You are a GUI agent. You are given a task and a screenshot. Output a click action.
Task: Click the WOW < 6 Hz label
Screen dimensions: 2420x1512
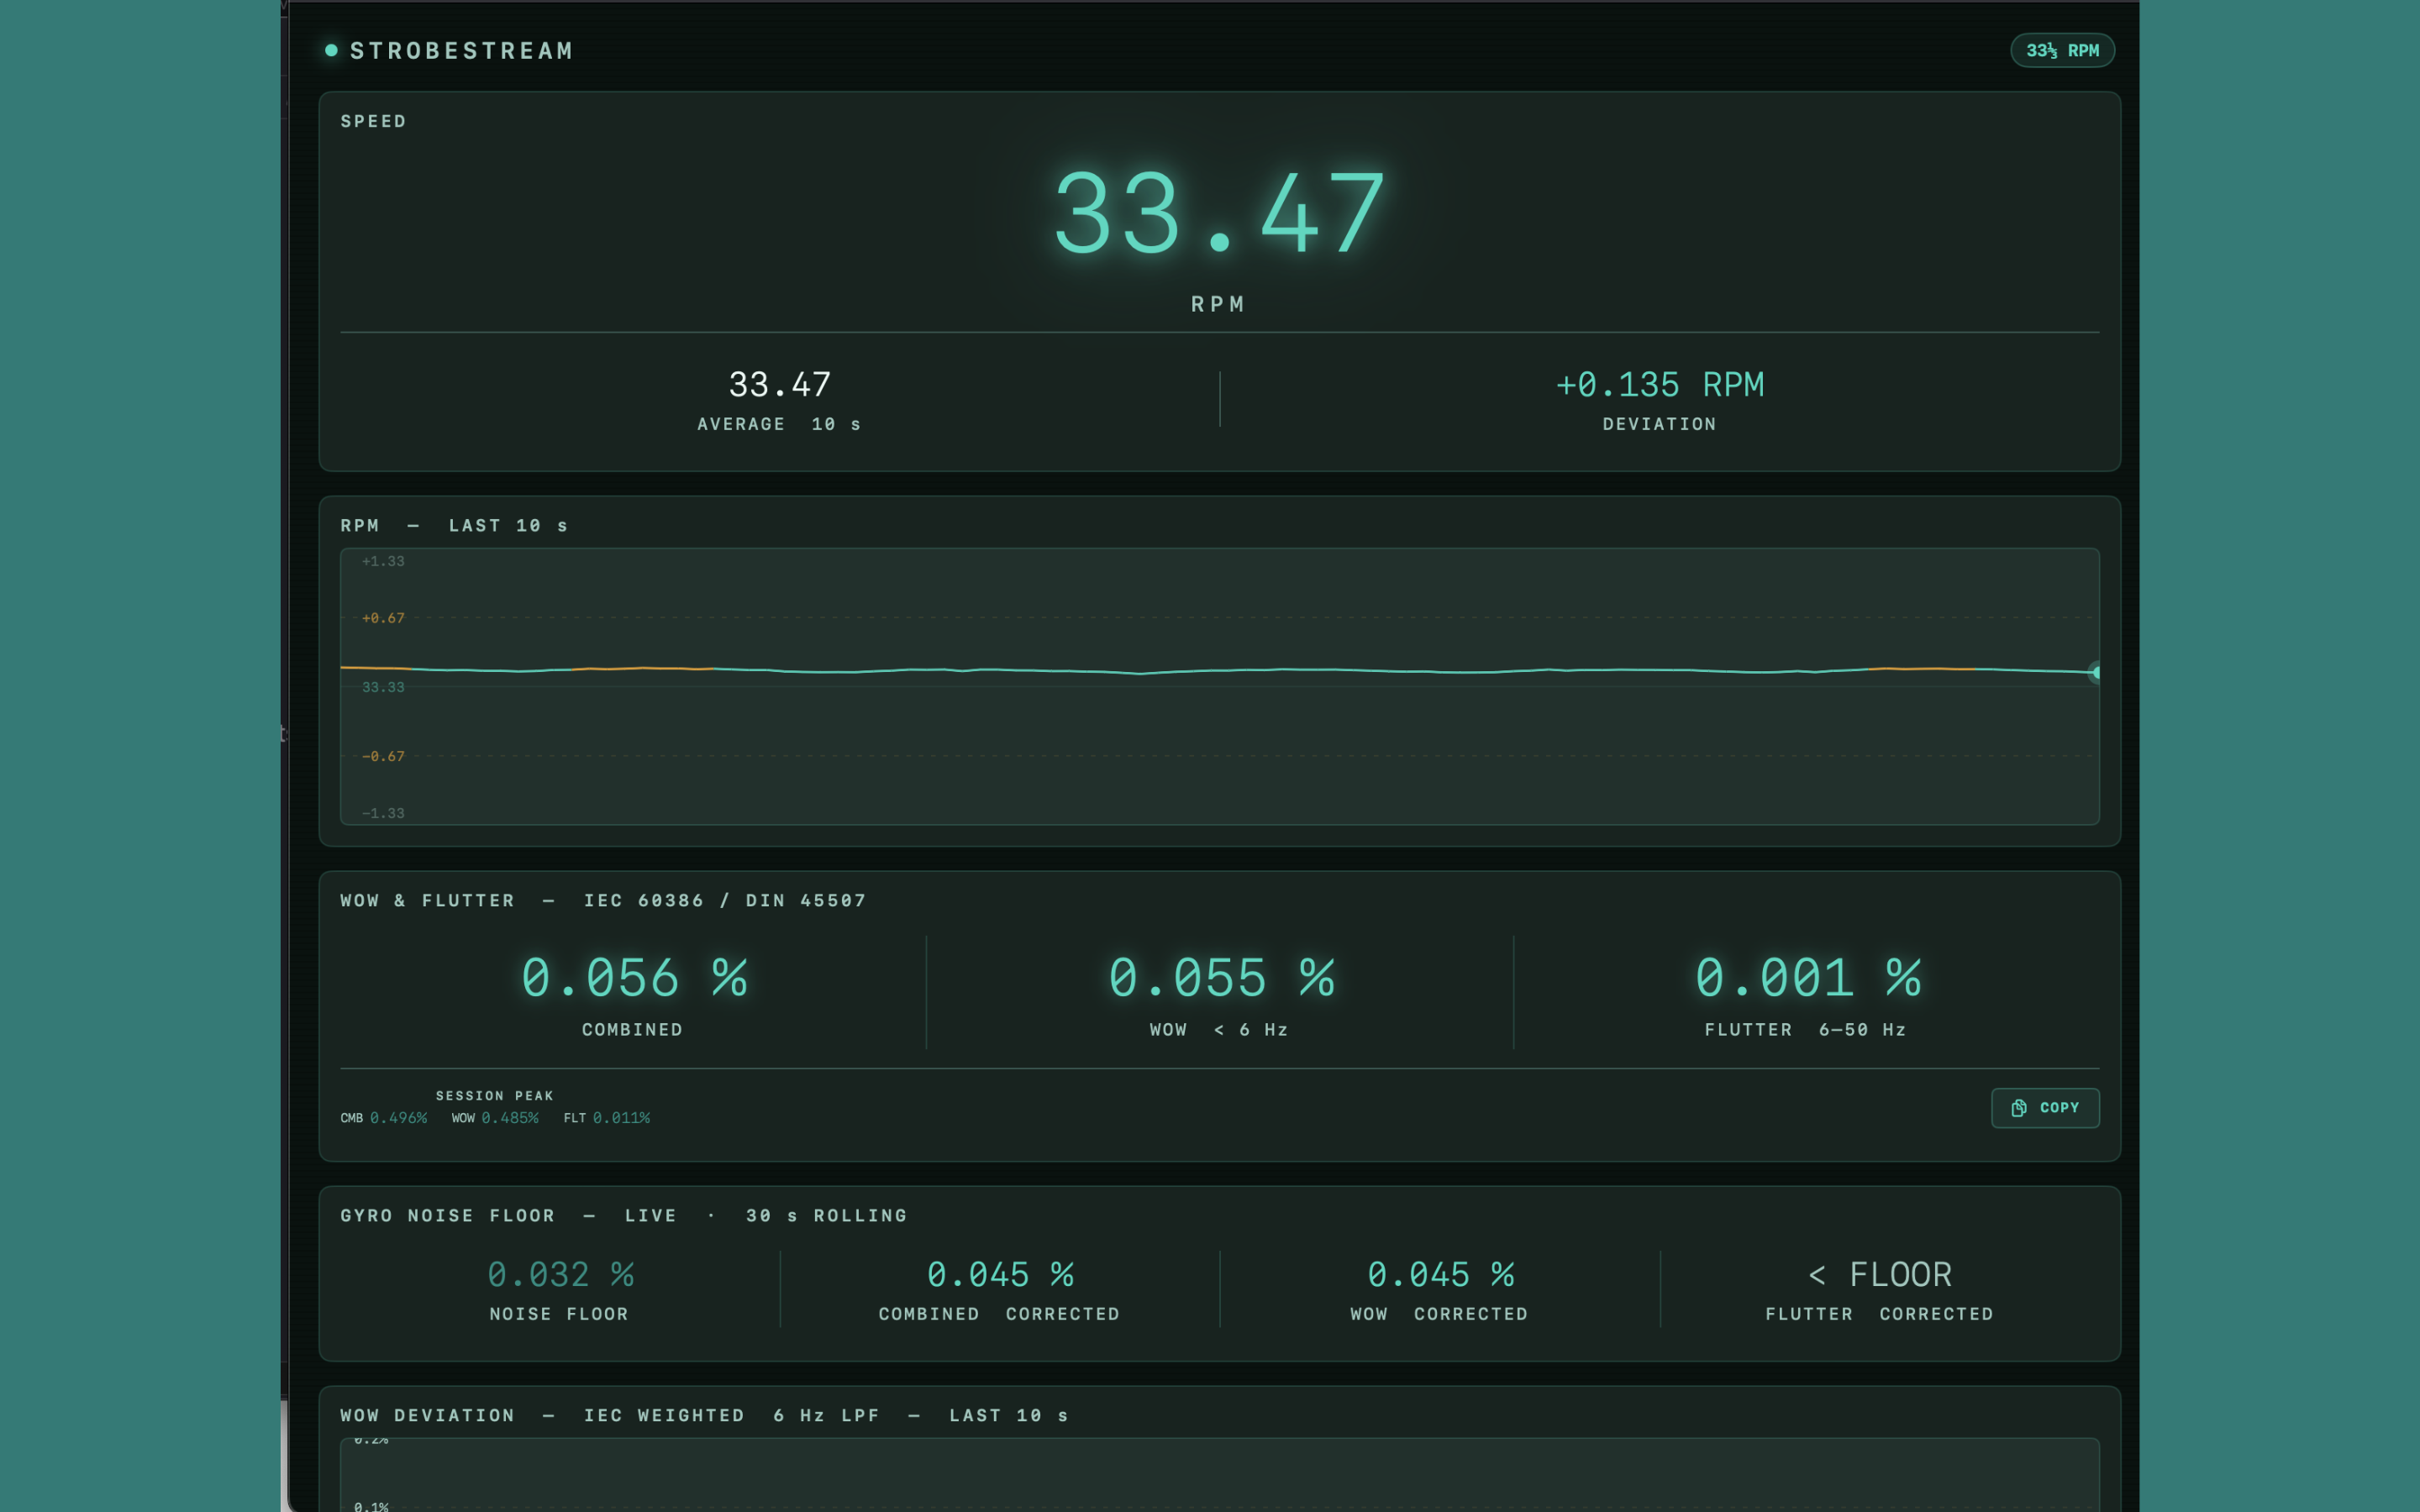tap(1219, 1030)
